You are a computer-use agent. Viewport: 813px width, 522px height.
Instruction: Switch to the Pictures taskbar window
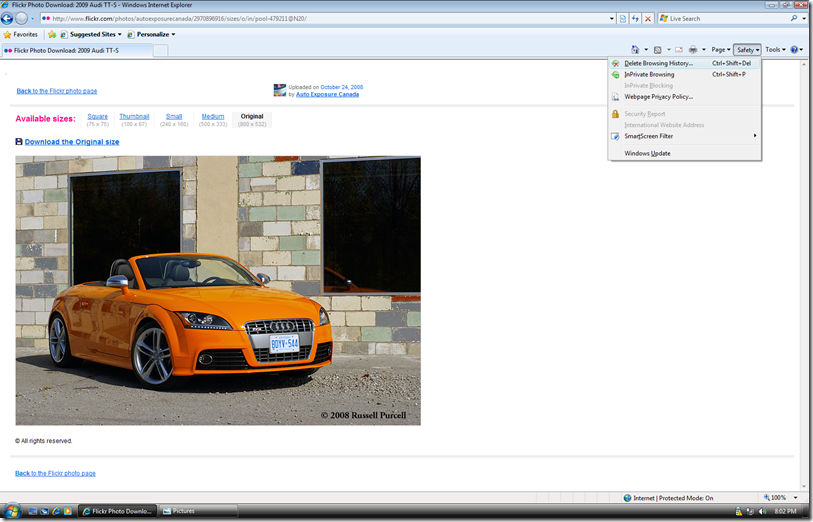click(198, 511)
